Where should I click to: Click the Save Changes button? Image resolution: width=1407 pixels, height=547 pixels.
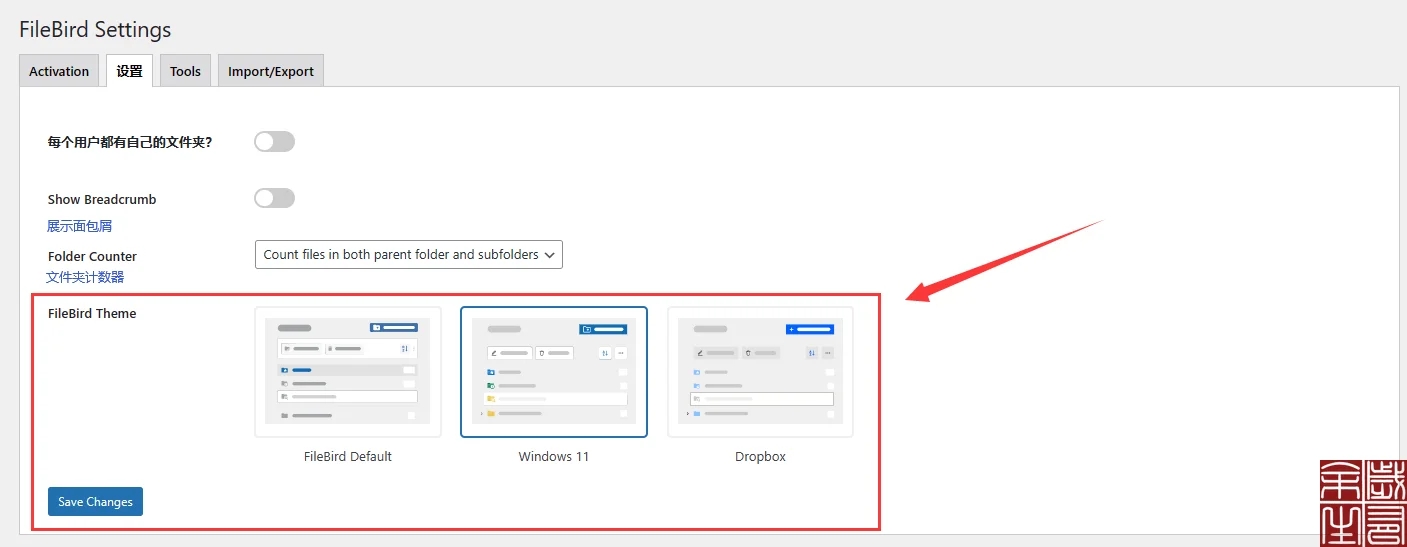pos(95,501)
